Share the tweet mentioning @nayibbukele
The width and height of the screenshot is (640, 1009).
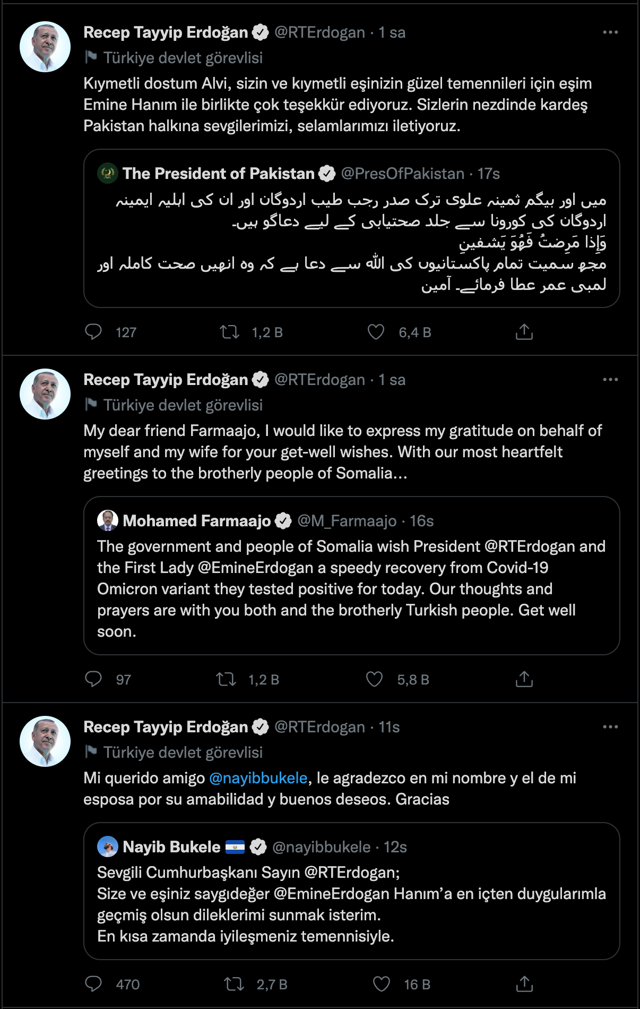pos(523,984)
